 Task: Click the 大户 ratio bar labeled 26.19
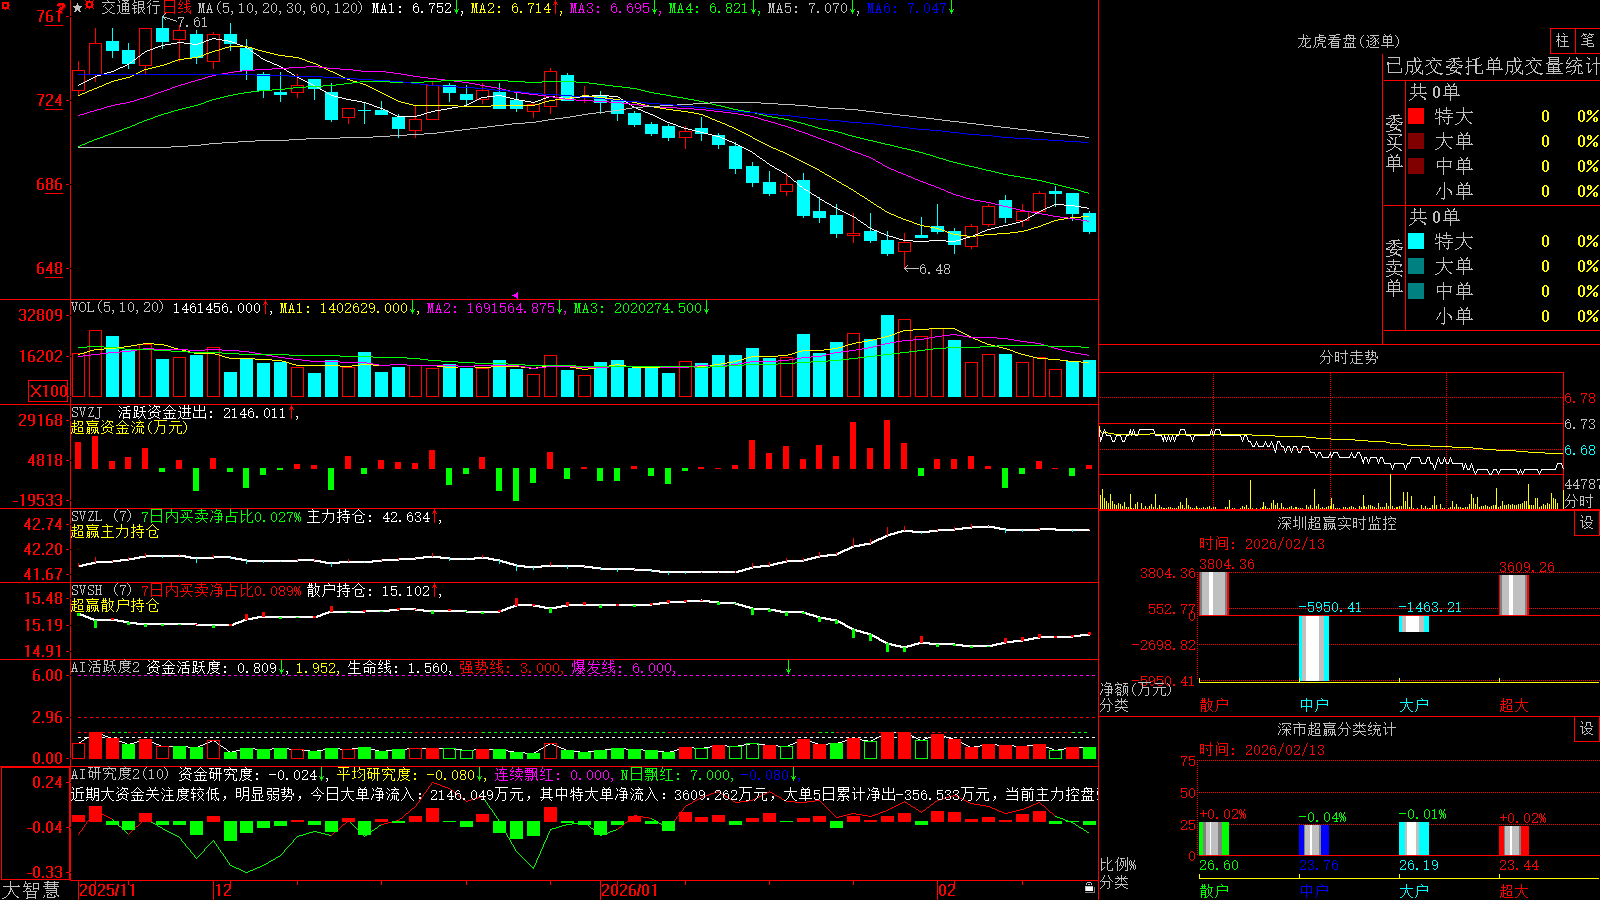[1414, 839]
